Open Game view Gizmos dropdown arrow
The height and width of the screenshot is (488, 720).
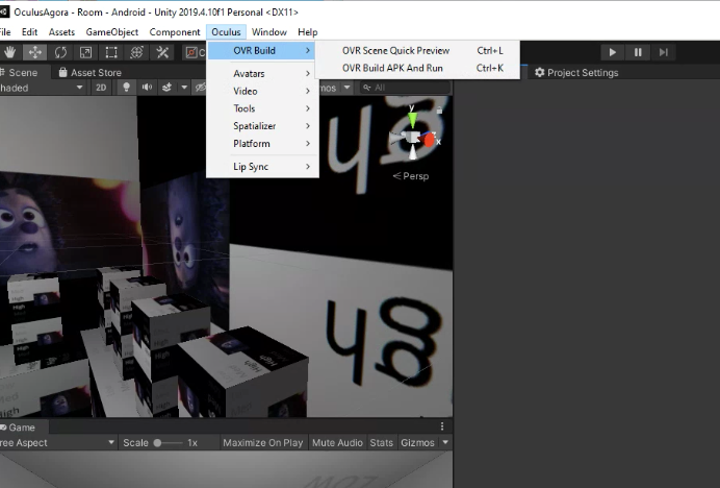tap(445, 443)
